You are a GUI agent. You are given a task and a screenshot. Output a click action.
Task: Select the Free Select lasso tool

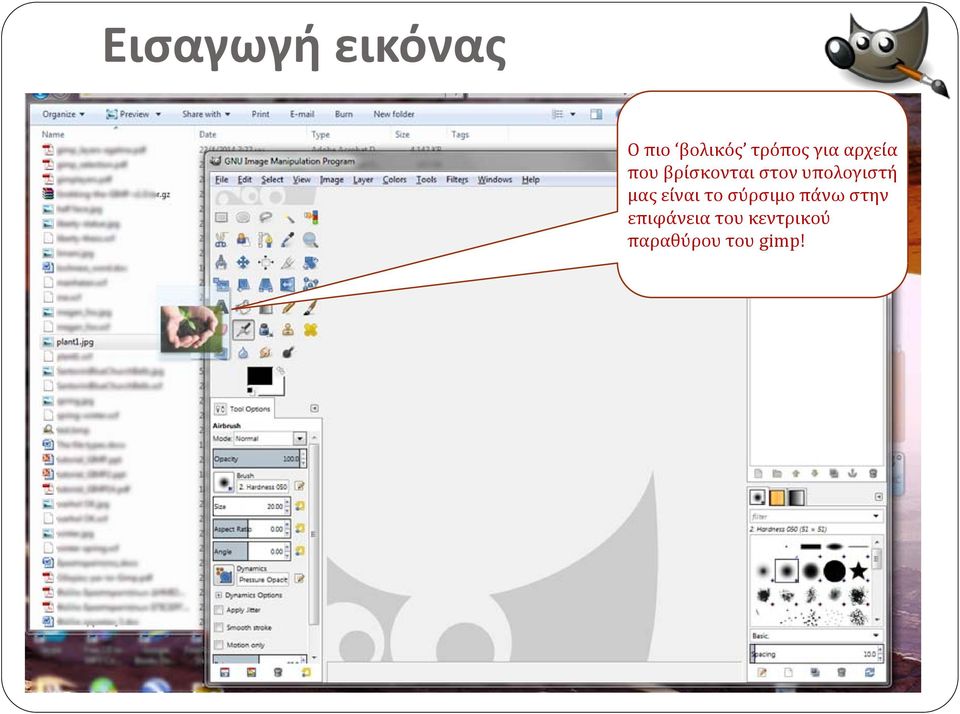[266, 217]
